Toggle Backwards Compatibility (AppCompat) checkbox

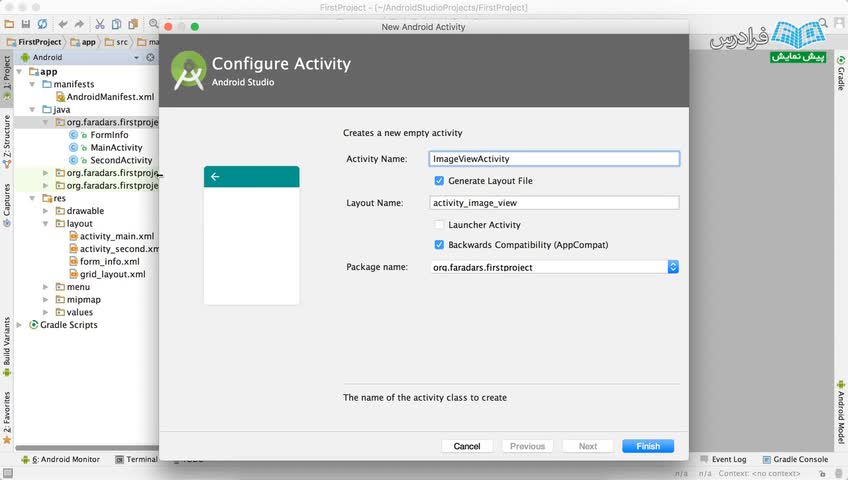(x=439, y=244)
